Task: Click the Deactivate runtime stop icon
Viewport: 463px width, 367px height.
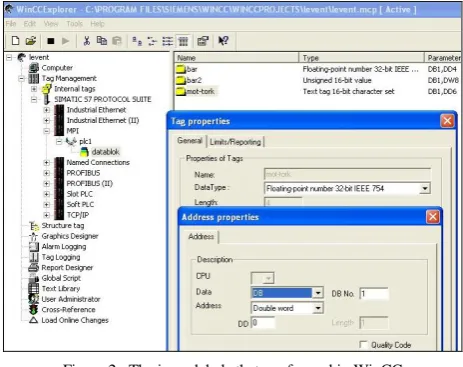Action: coord(51,41)
